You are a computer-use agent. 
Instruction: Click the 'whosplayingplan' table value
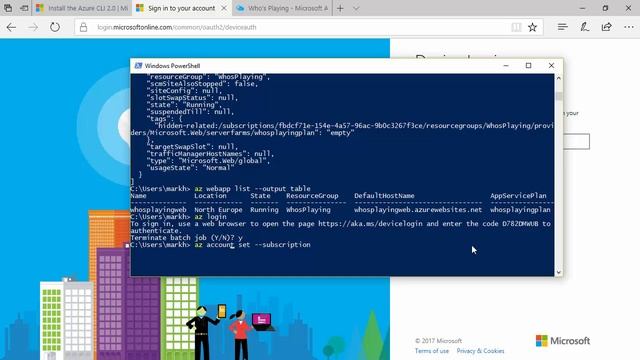pyautogui.click(x=520, y=210)
